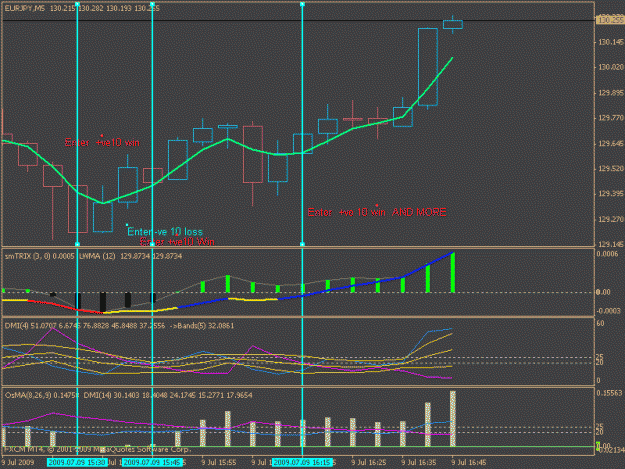
Task: Select the cyan 'Enter -ve 10 loss' annotation
Action: [x=165, y=232]
